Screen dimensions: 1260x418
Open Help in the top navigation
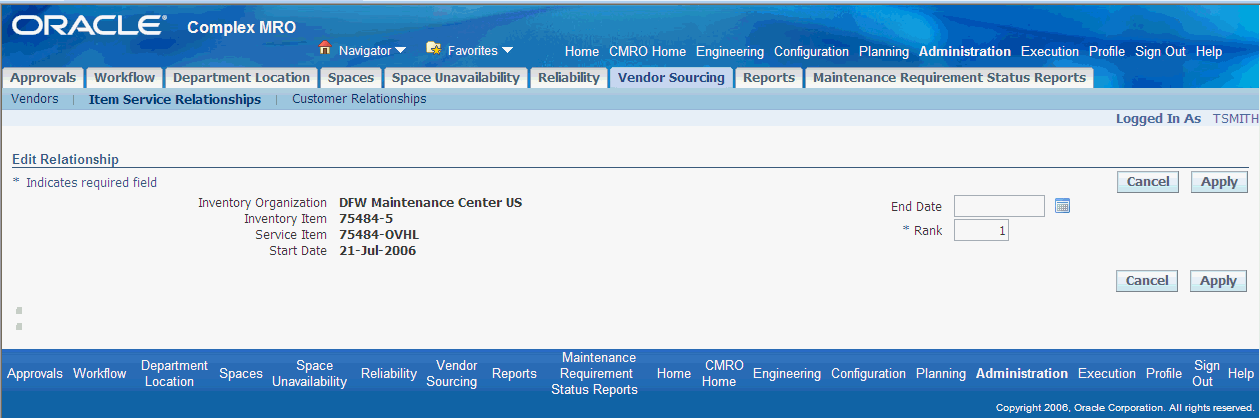coord(1209,51)
